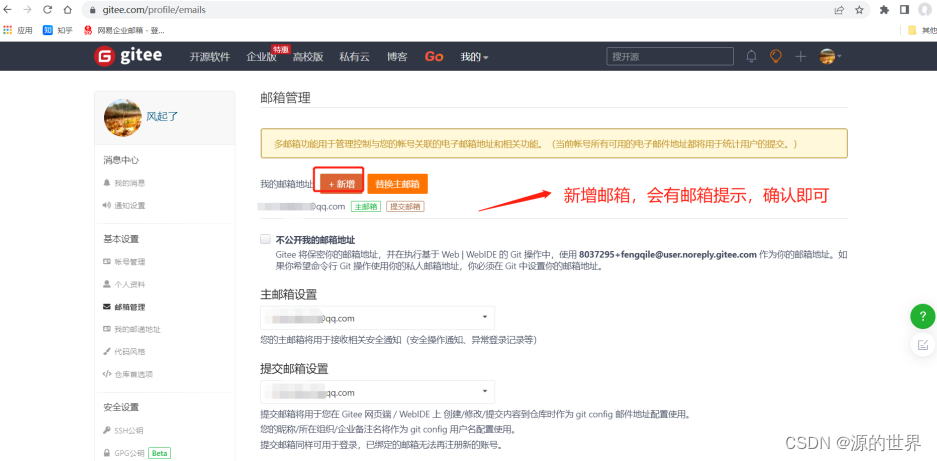Viewport: 937px width, 461px height.
Task: Click the 风起了 profile avatar picture
Action: pos(123,118)
